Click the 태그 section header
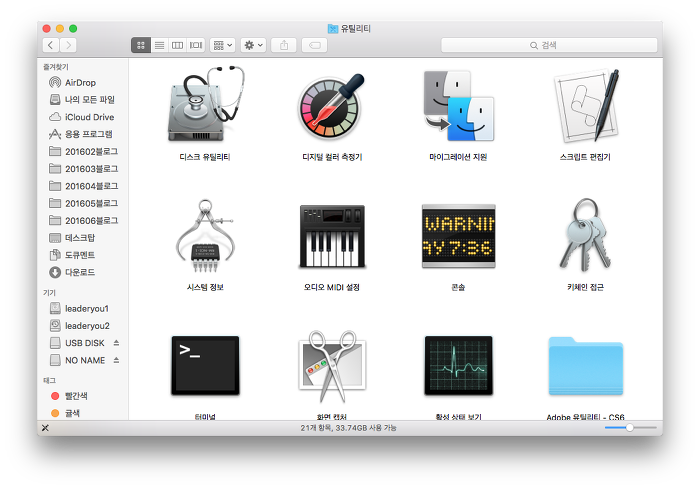Screen dimensions: 700x489 [49, 380]
